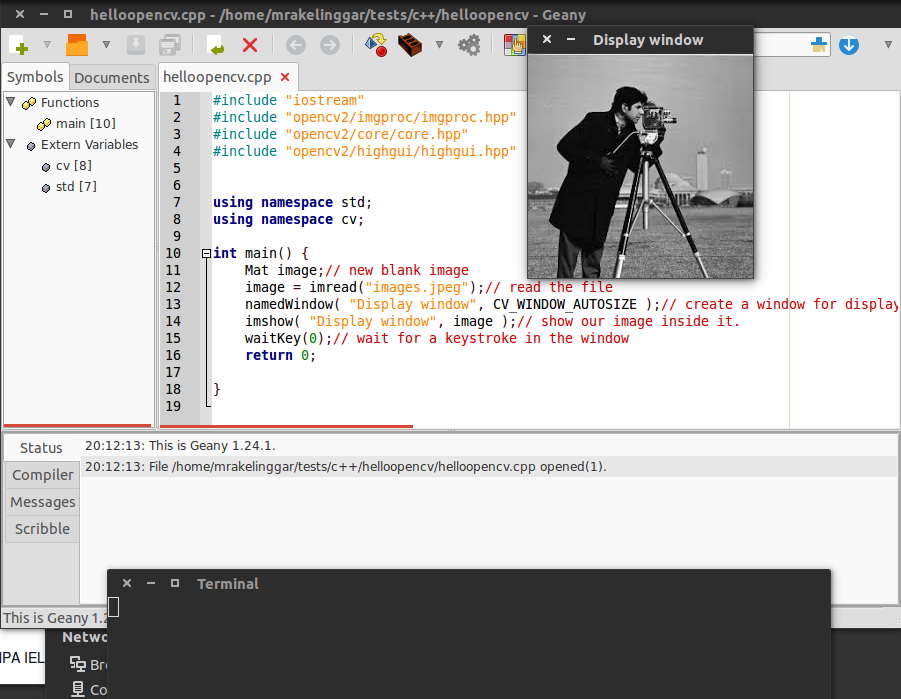This screenshot has height=699, width=901.
Task: Click the Run gears icon
Action: click(x=468, y=45)
